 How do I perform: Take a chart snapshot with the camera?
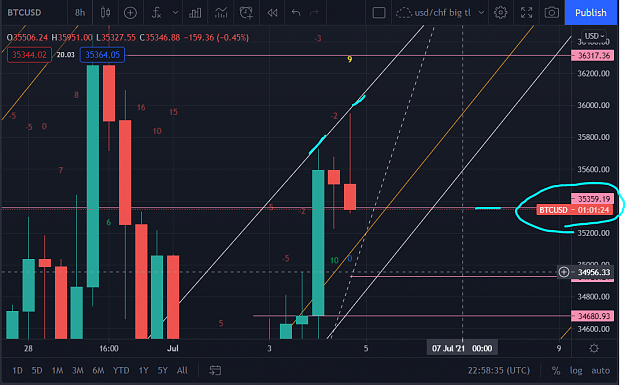click(x=552, y=13)
